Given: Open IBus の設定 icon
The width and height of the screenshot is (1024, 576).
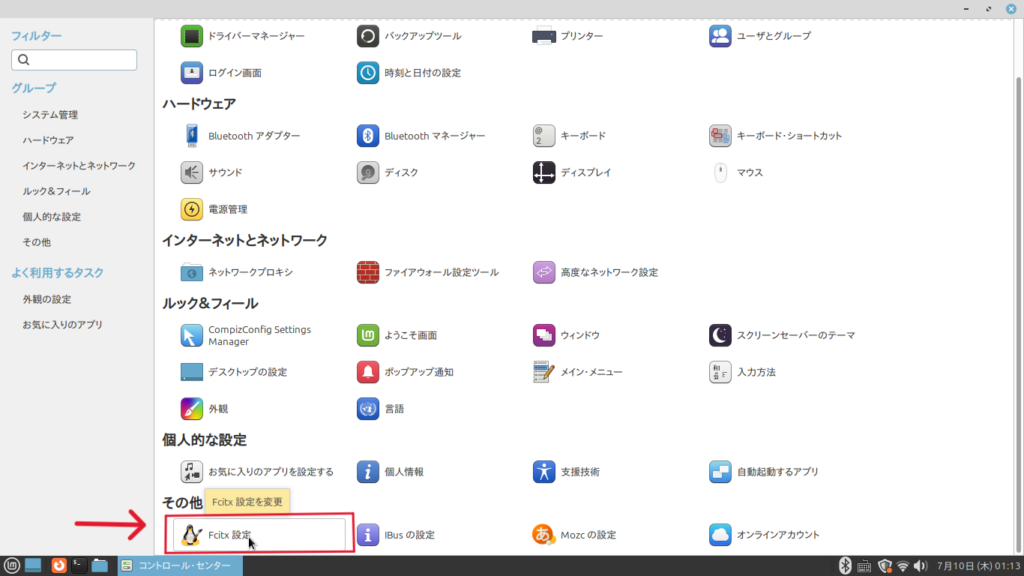Looking at the screenshot, I should pyautogui.click(x=368, y=535).
